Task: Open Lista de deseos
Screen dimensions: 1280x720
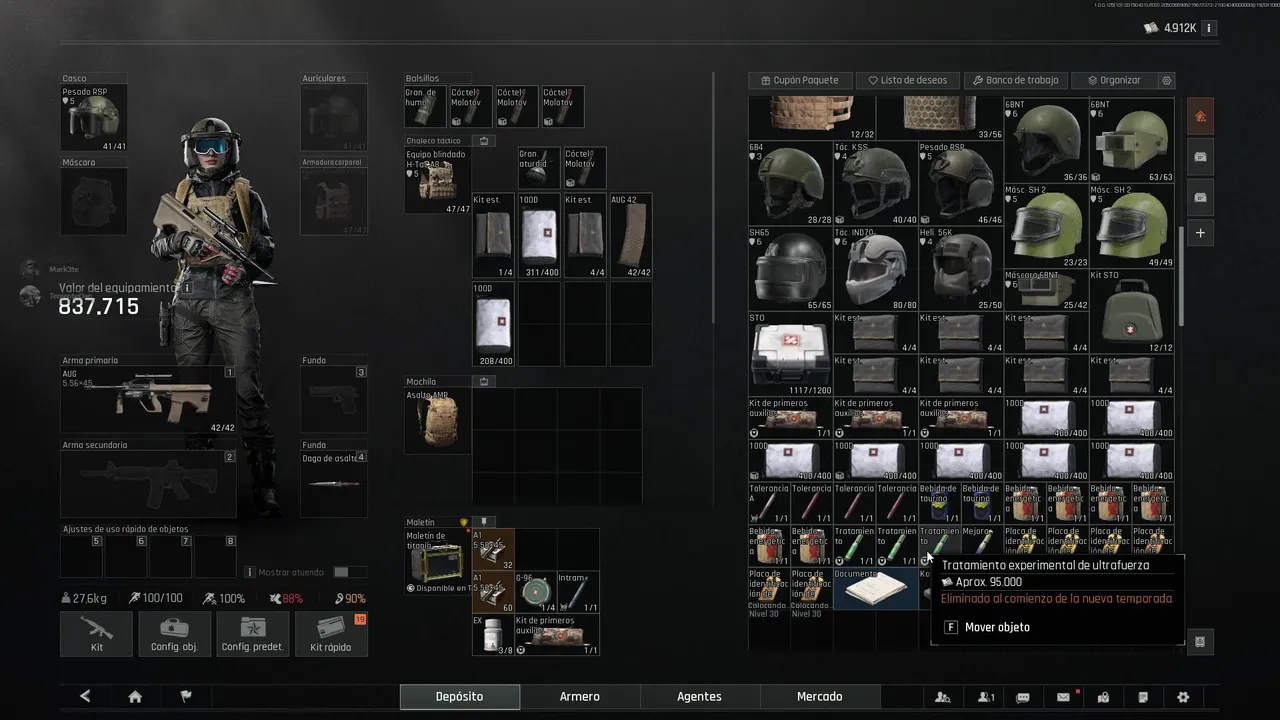Action: coord(908,80)
